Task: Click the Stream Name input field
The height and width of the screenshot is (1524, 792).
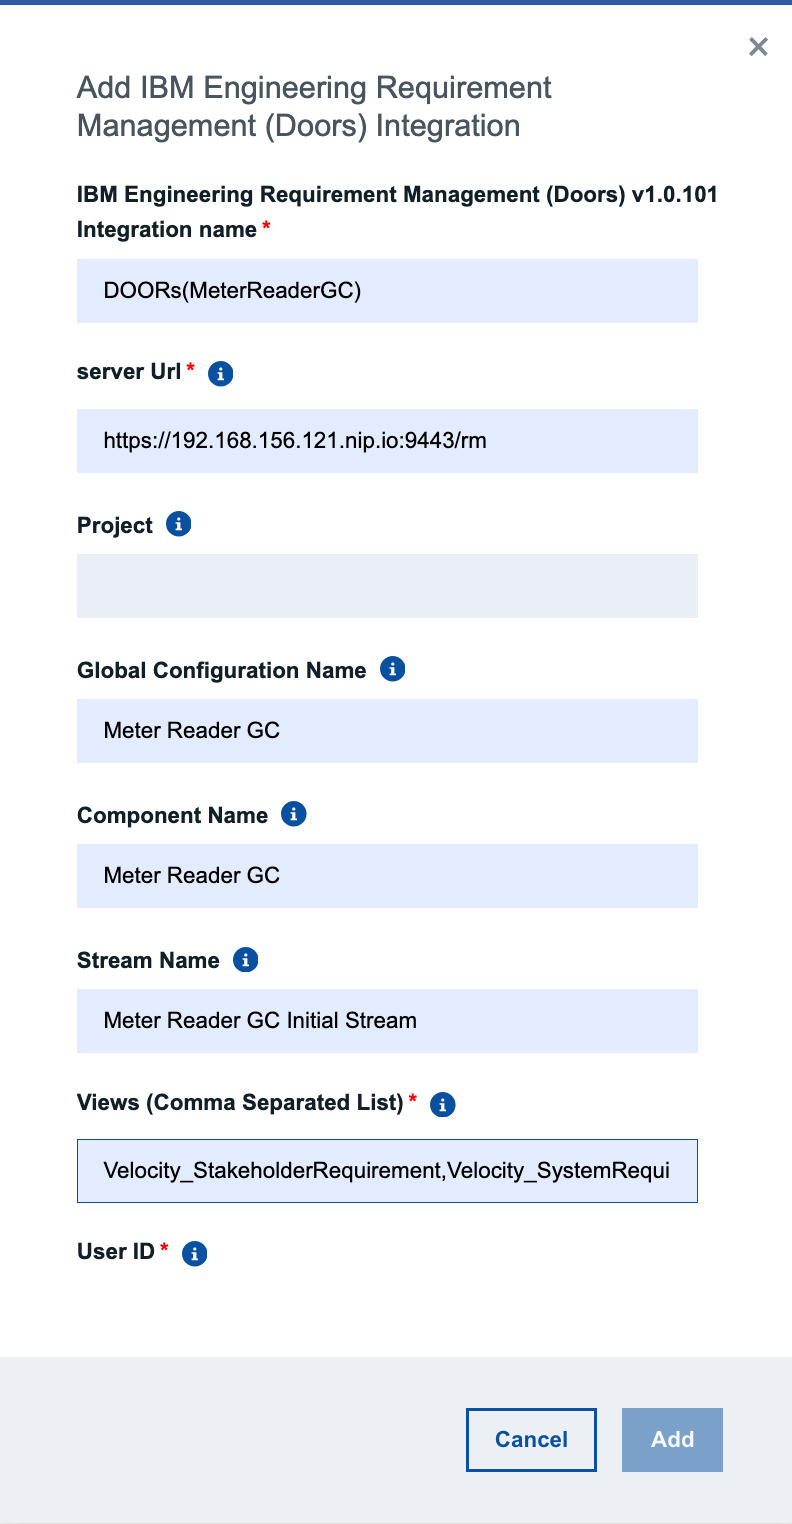Action: click(x=387, y=1021)
